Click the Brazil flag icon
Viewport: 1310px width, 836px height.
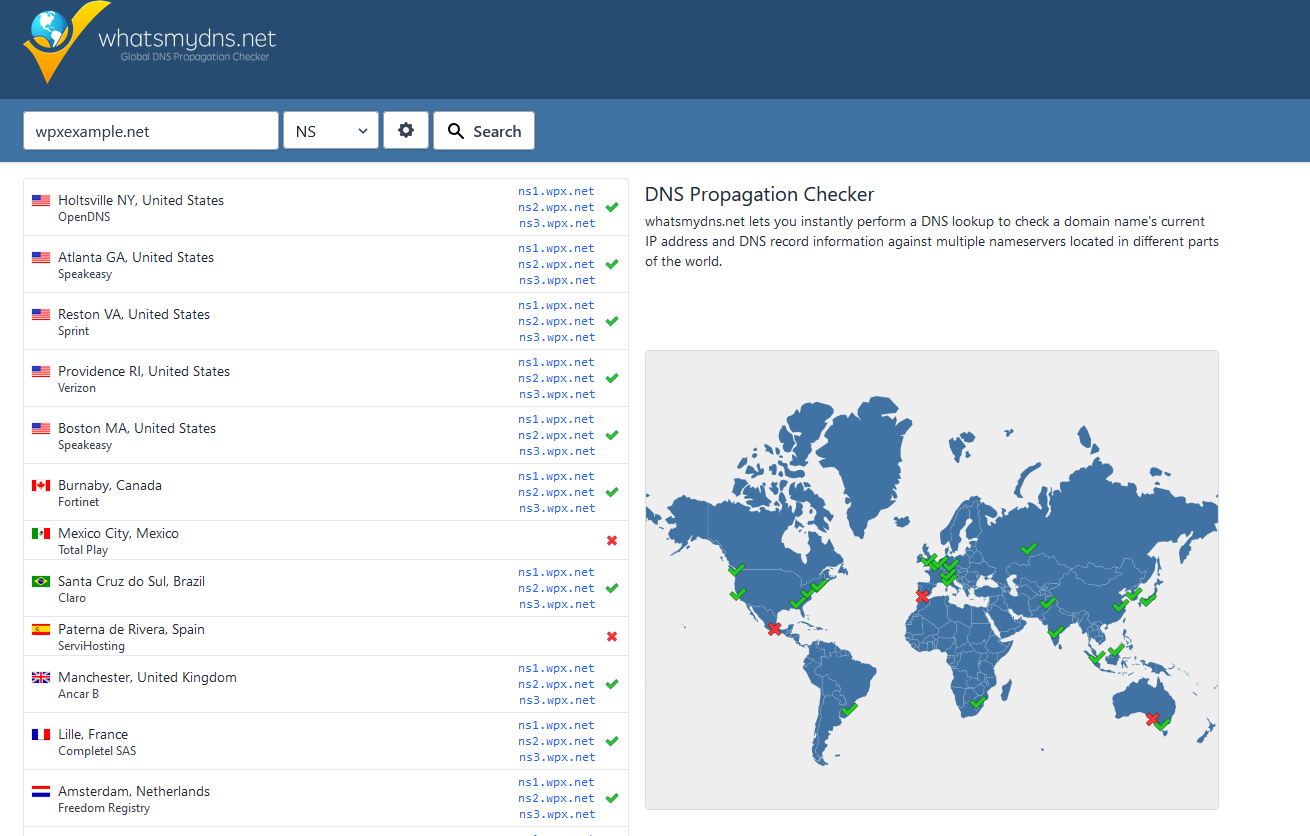tap(41, 581)
